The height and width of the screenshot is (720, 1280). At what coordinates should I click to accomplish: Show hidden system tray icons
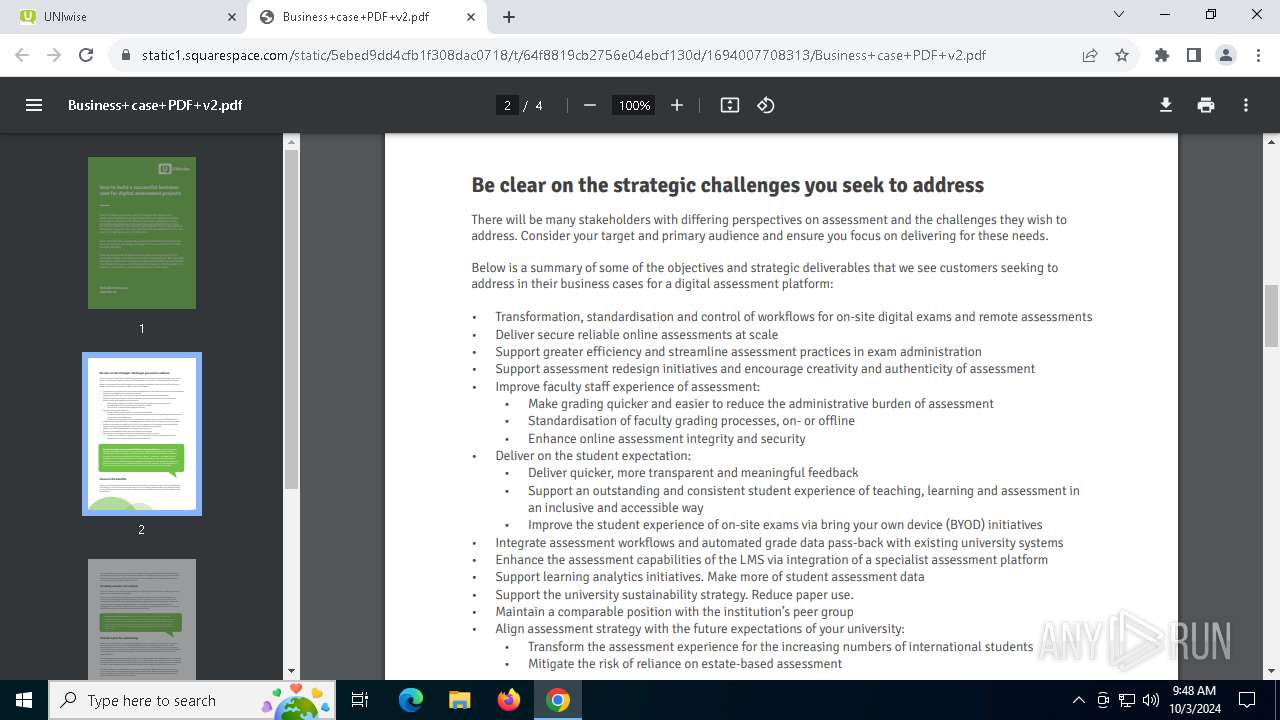[1078, 700]
